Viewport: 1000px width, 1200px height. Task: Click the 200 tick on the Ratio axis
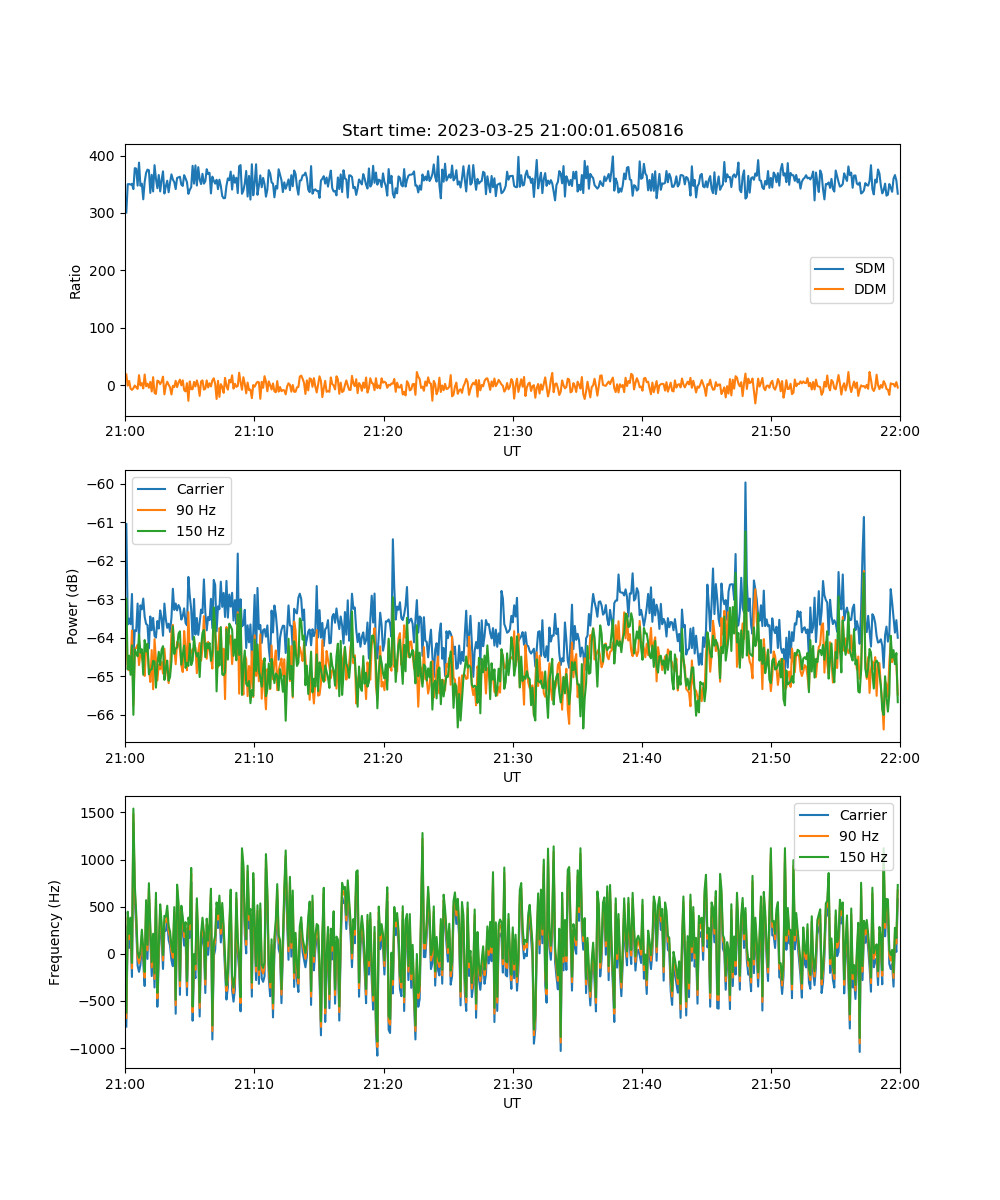105,271
